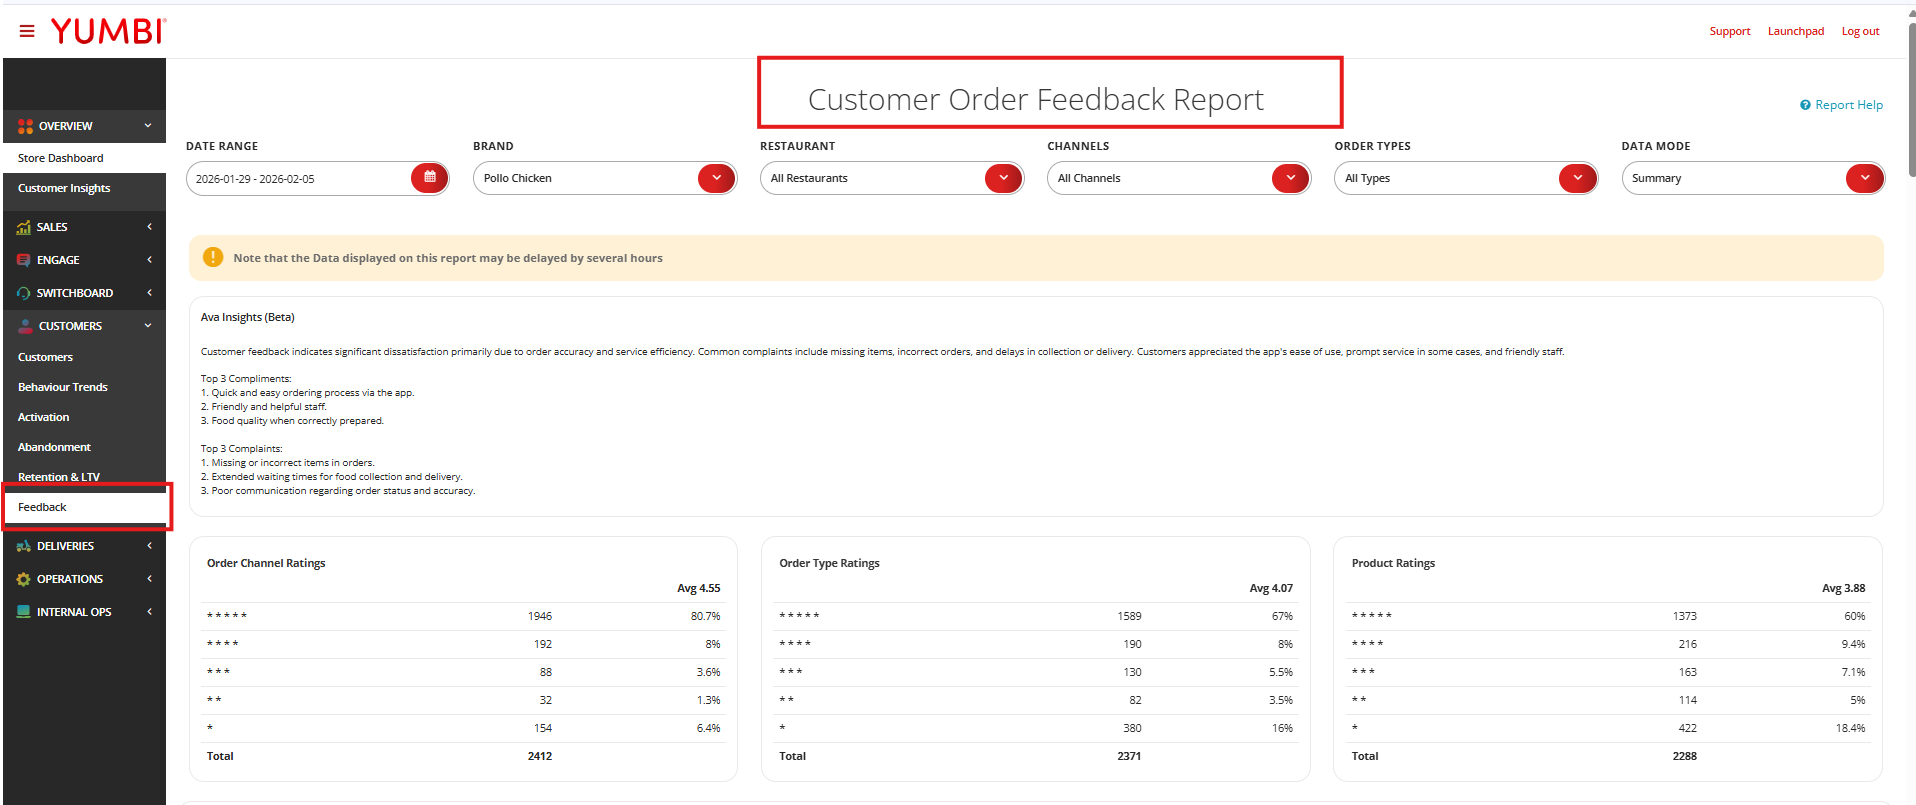Click the hamburger menu icon
1916x805 pixels.
pyautogui.click(x=27, y=31)
